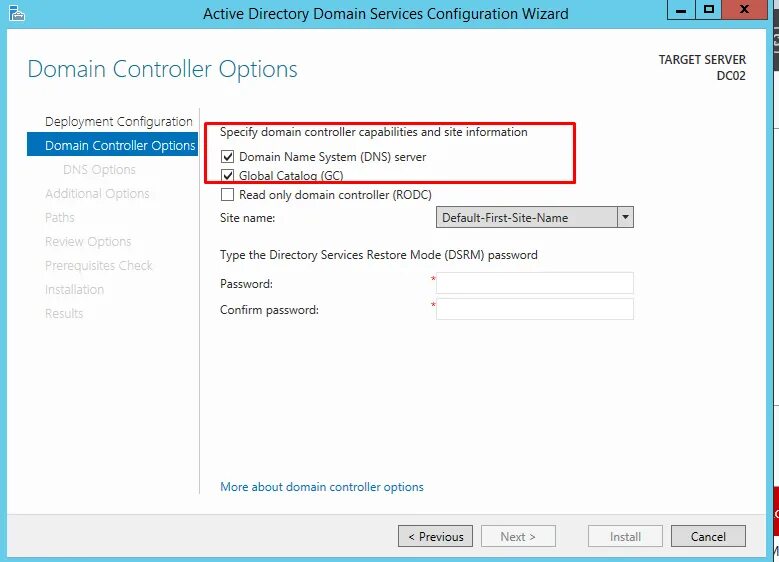Select Results step in sidebar
Viewport: 779px width, 562px height.
coord(64,314)
